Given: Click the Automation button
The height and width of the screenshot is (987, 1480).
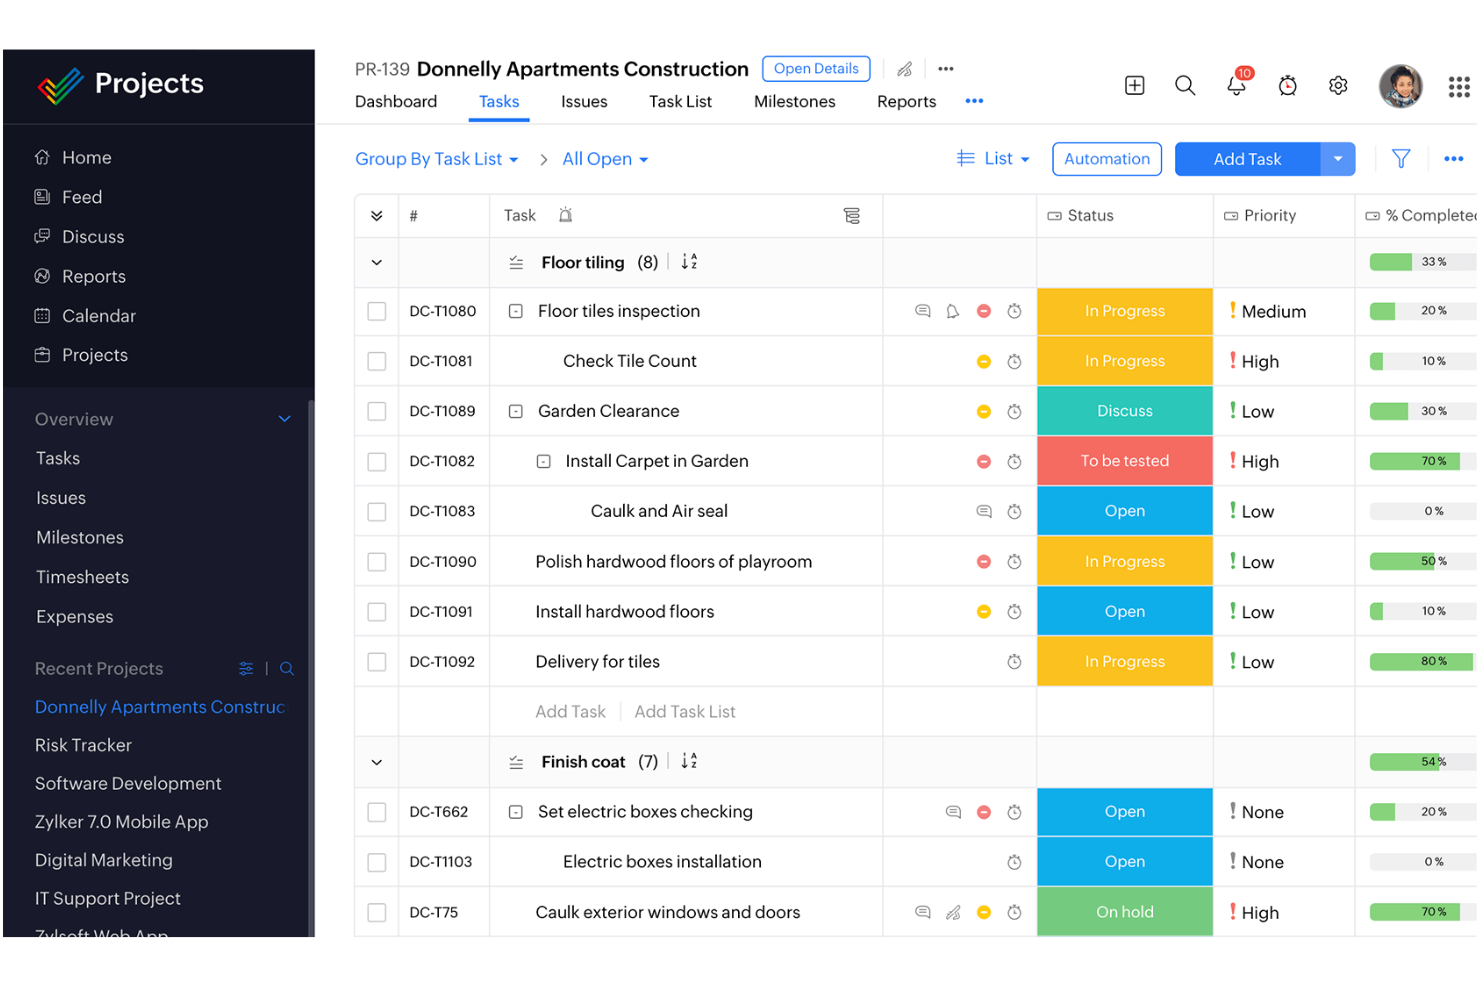Looking at the screenshot, I should [1106, 159].
